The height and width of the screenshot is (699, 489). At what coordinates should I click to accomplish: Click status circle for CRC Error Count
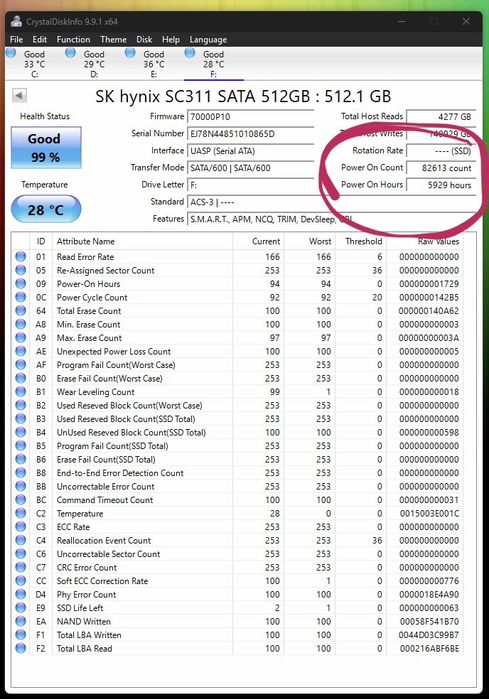pyautogui.click(x=21, y=567)
